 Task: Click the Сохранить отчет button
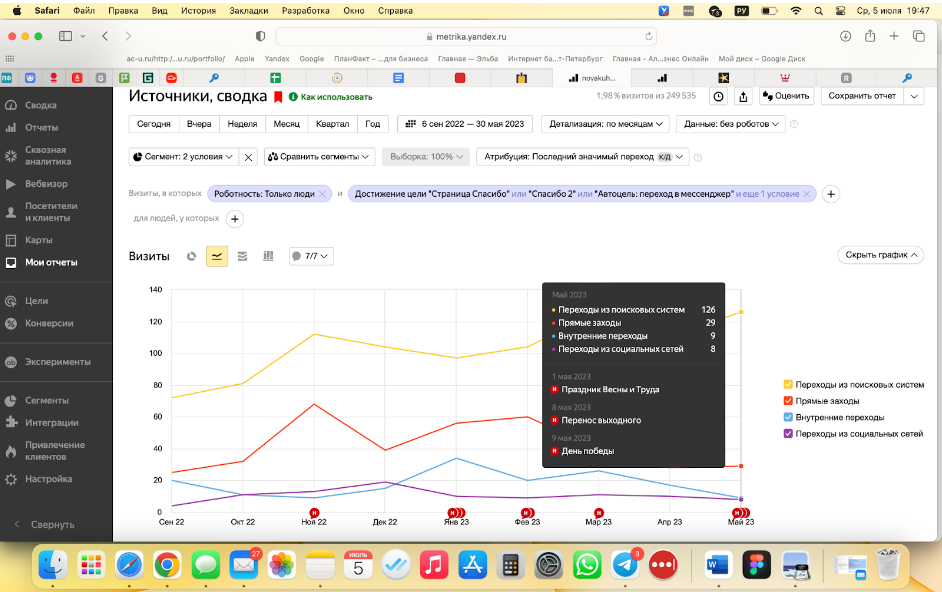(862, 96)
